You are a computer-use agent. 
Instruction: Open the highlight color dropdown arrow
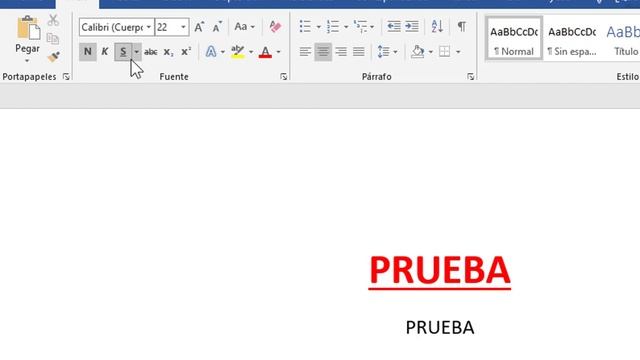click(251, 52)
